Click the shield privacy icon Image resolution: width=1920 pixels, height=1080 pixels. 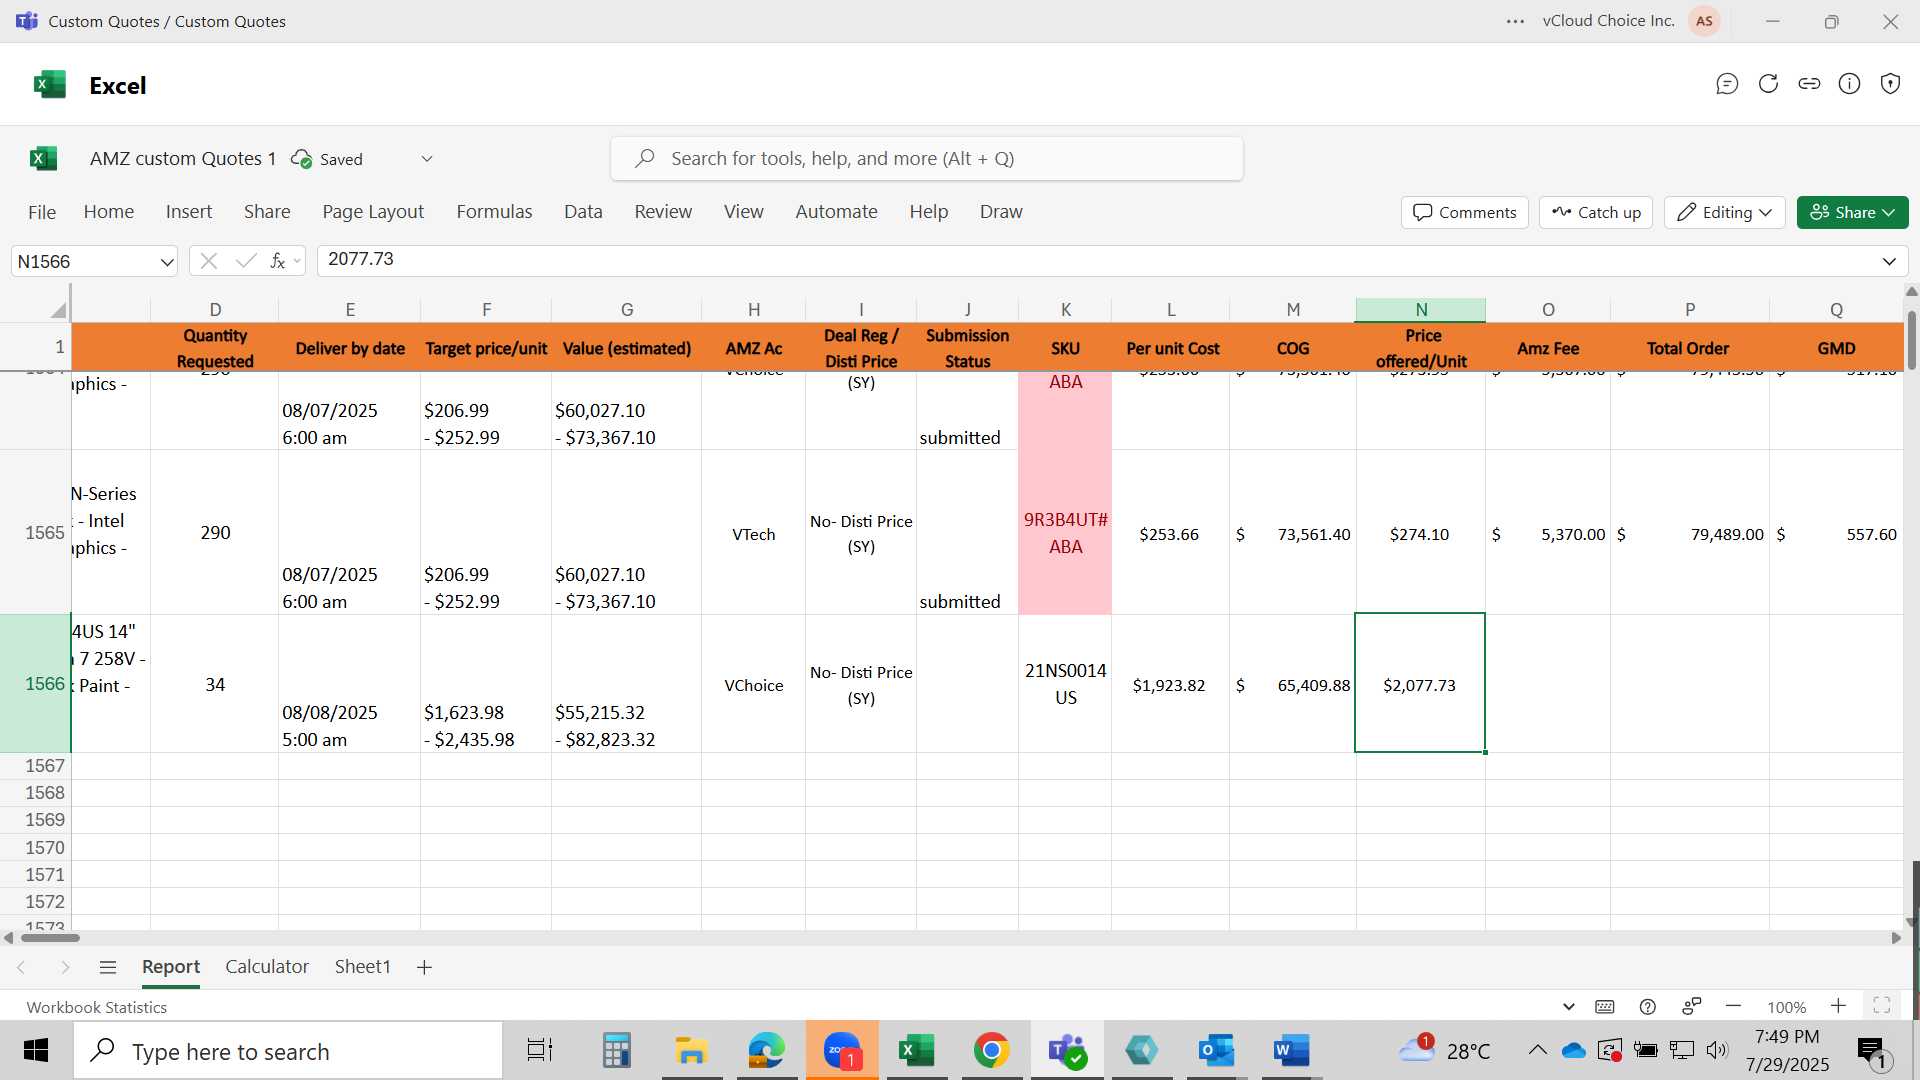click(1890, 84)
